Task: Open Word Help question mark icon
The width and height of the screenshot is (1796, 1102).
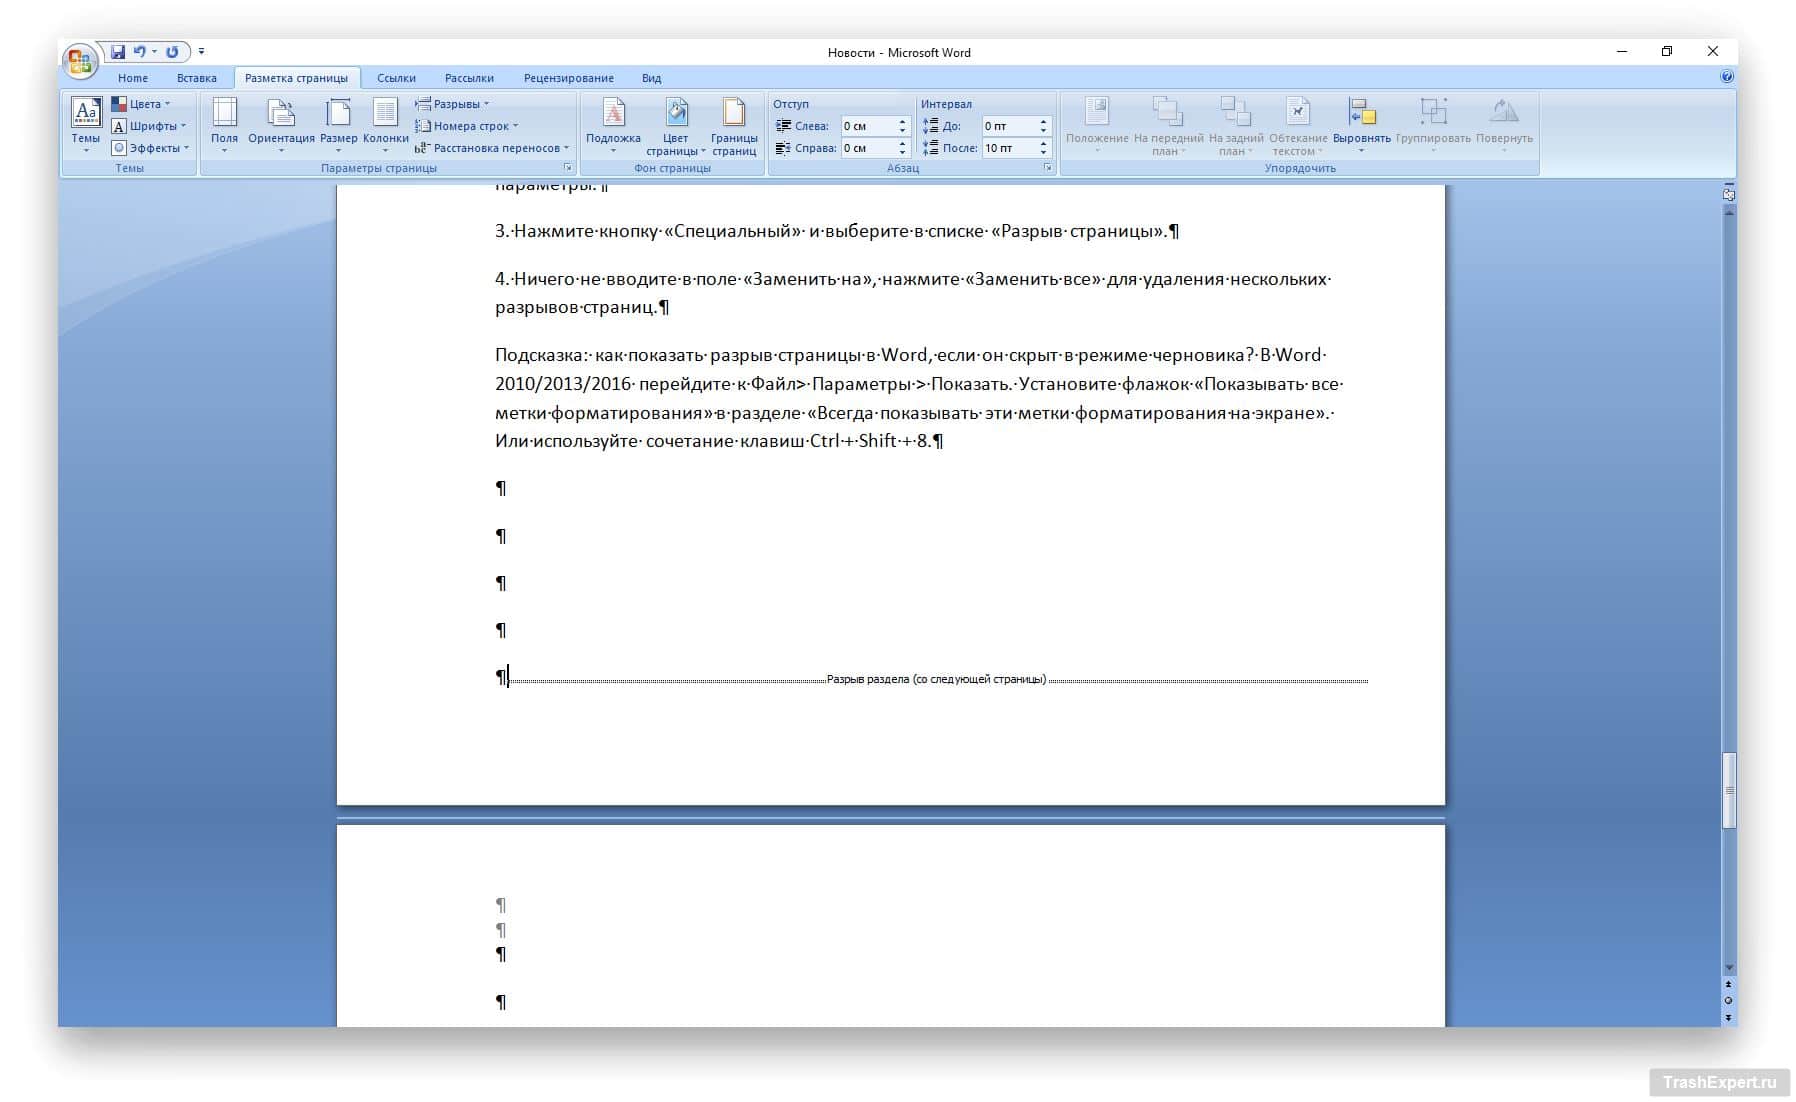Action: pyautogui.click(x=1726, y=76)
